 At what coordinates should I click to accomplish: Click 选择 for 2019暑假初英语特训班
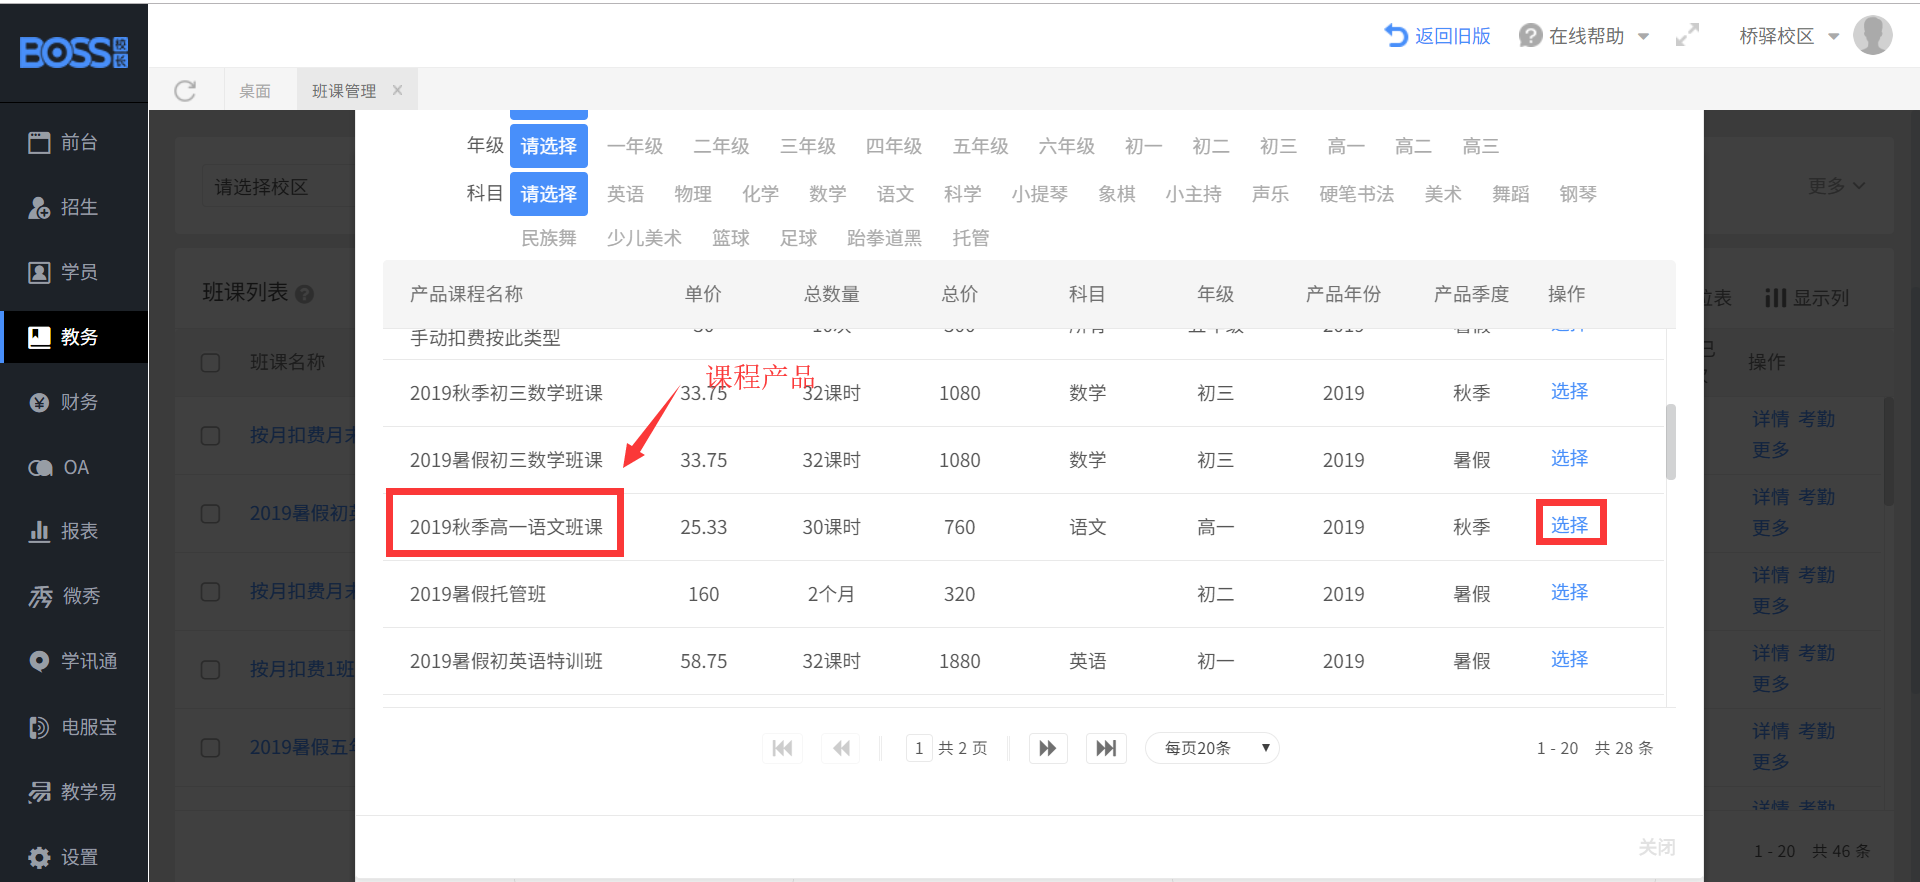point(1569,659)
